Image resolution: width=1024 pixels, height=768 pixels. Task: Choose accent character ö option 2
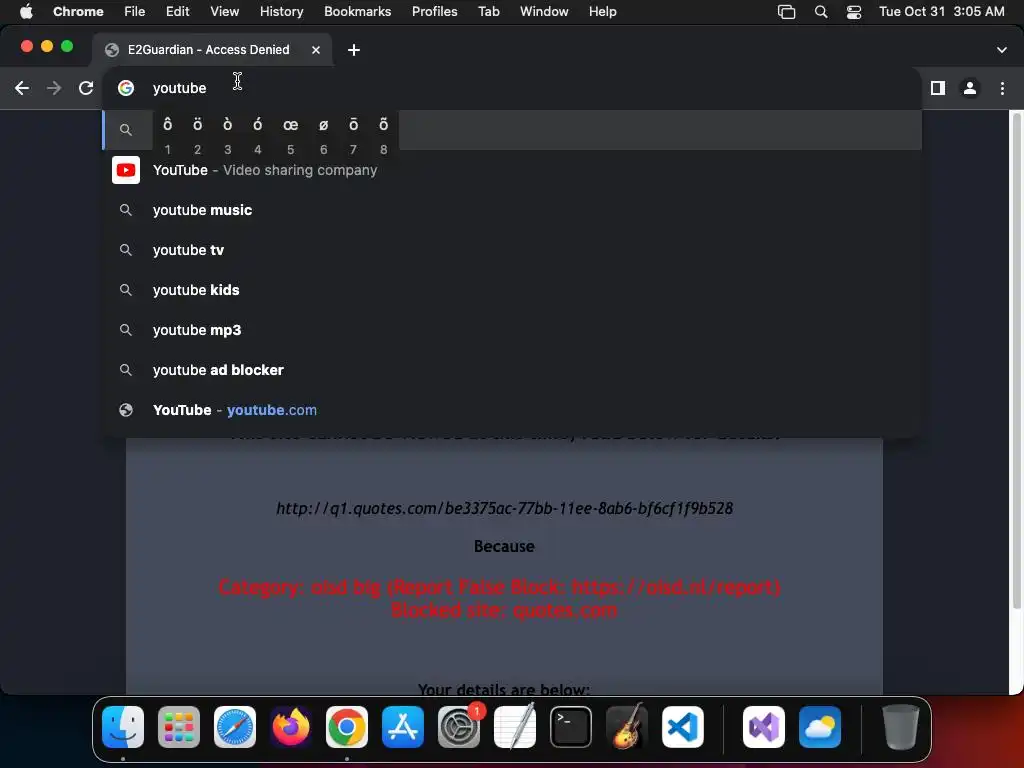pyautogui.click(x=197, y=135)
